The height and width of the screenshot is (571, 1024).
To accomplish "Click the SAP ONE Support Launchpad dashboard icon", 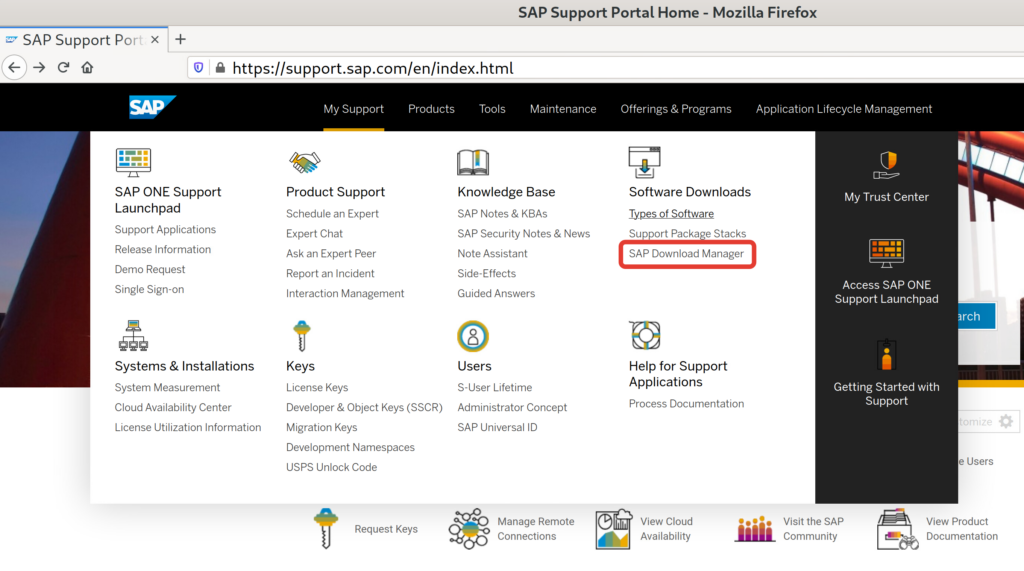I will pos(133,162).
